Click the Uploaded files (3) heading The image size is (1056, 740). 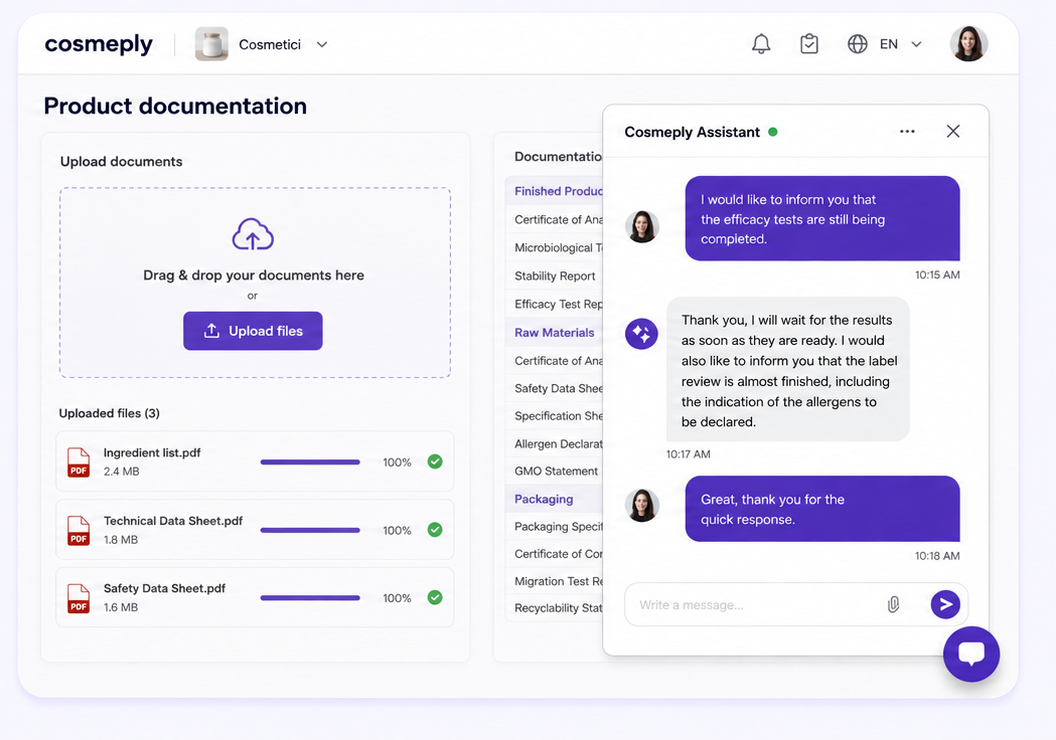(x=109, y=413)
